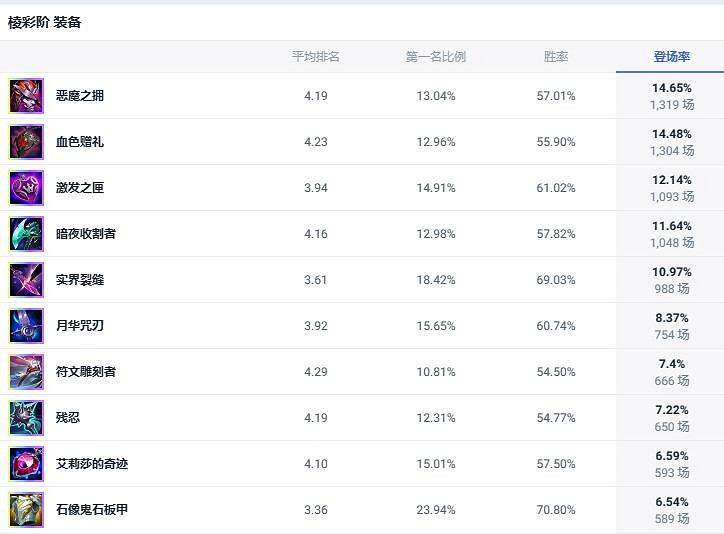724x534 pixels.
Task: Click the 70.80% win rate cell
Action: 556,510
